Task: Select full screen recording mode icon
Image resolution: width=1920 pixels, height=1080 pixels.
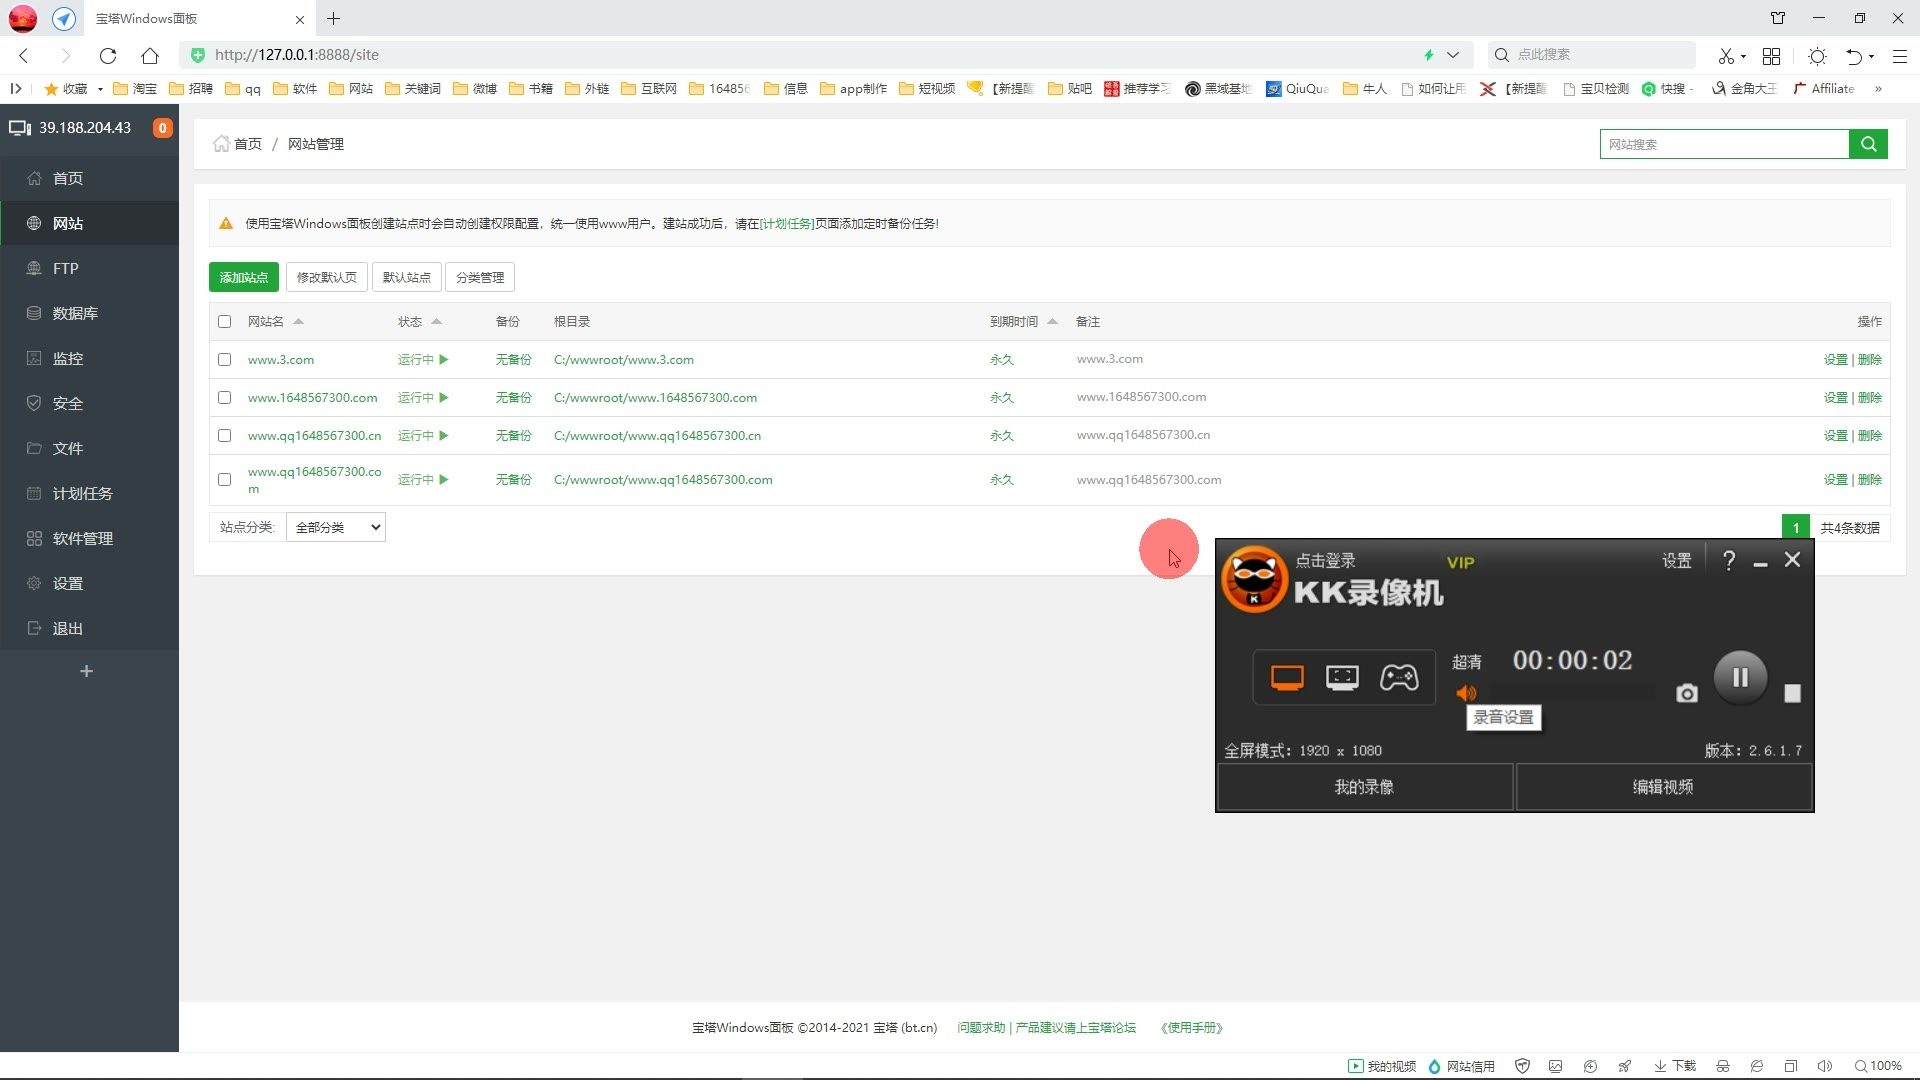Action: pos(1287,678)
